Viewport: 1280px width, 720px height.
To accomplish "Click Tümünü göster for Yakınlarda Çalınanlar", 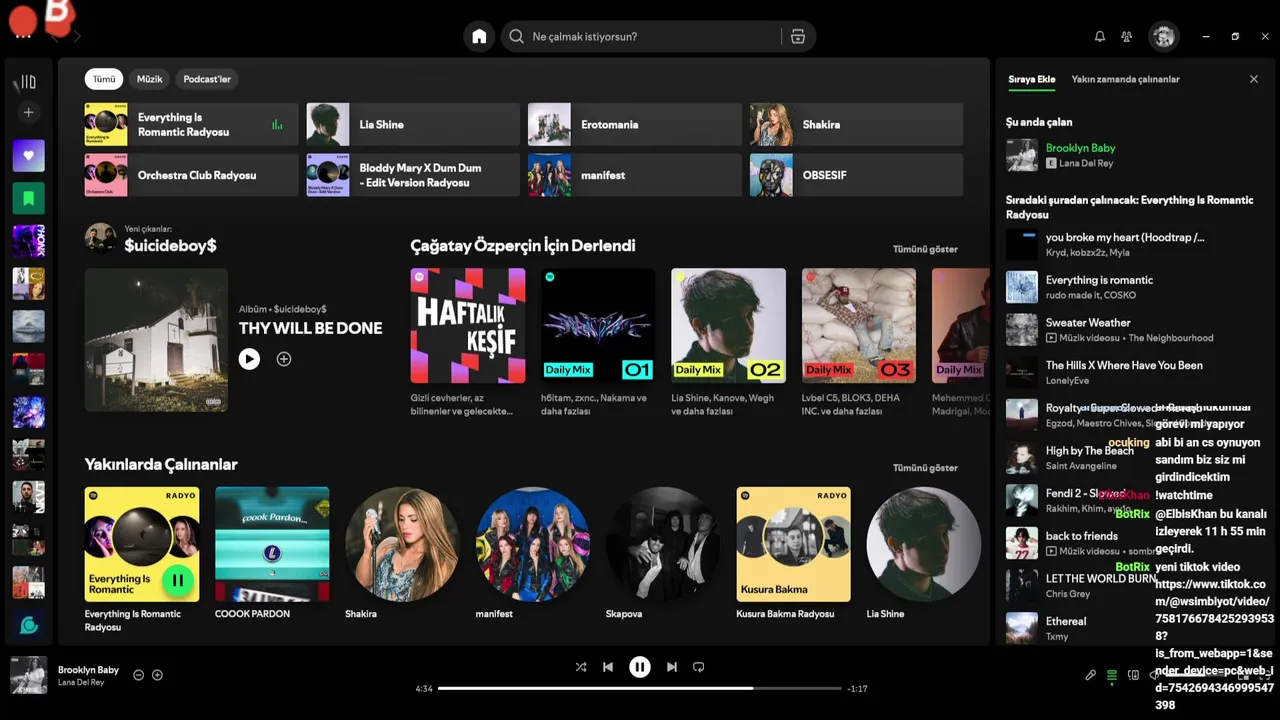I will pos(925,468).
